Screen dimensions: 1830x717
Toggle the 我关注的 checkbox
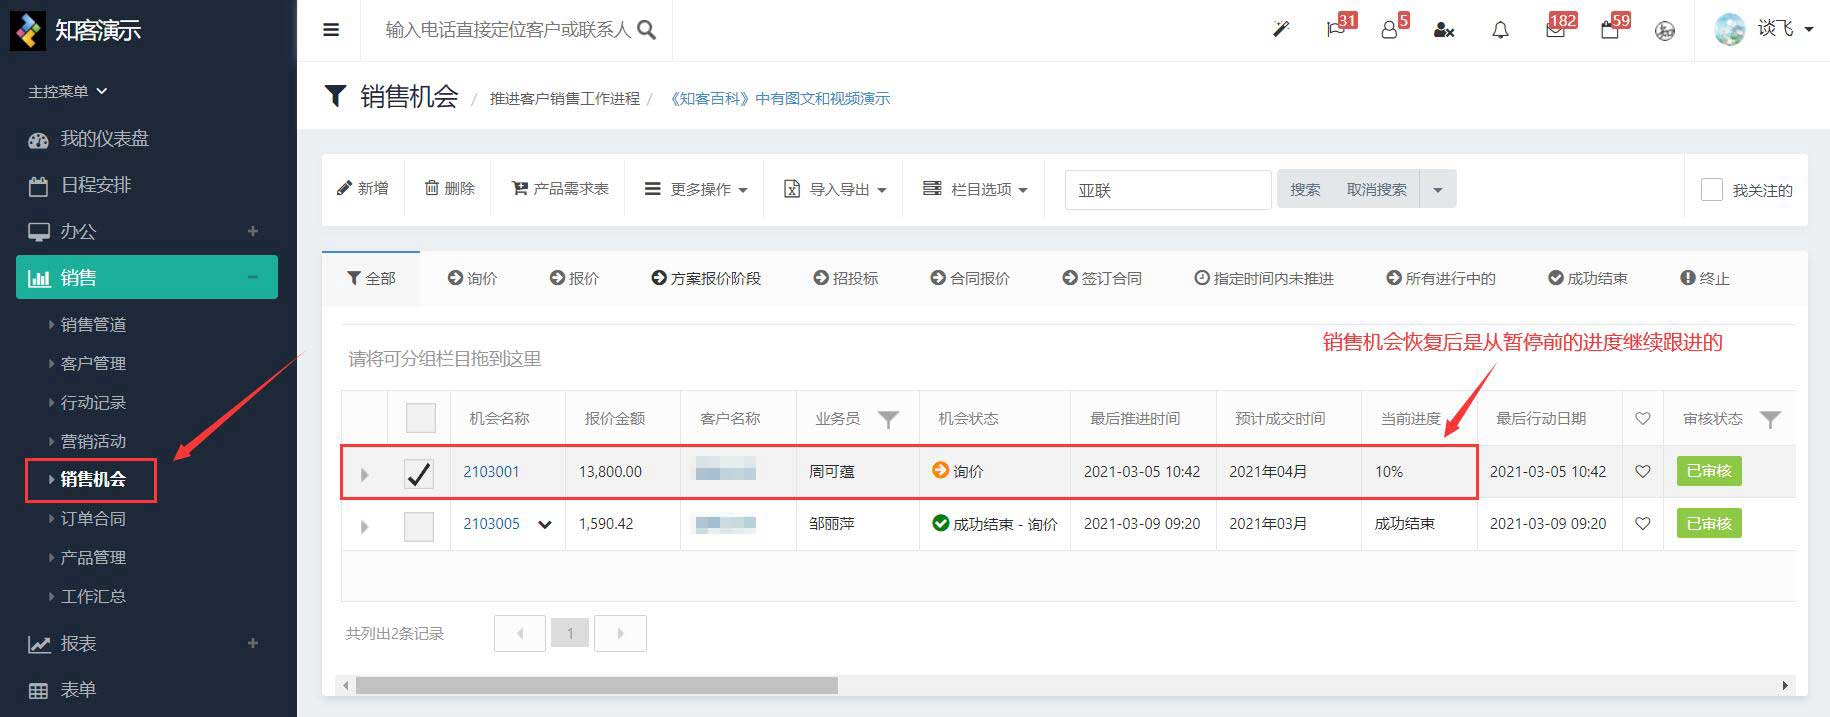tap(1712, 189)
